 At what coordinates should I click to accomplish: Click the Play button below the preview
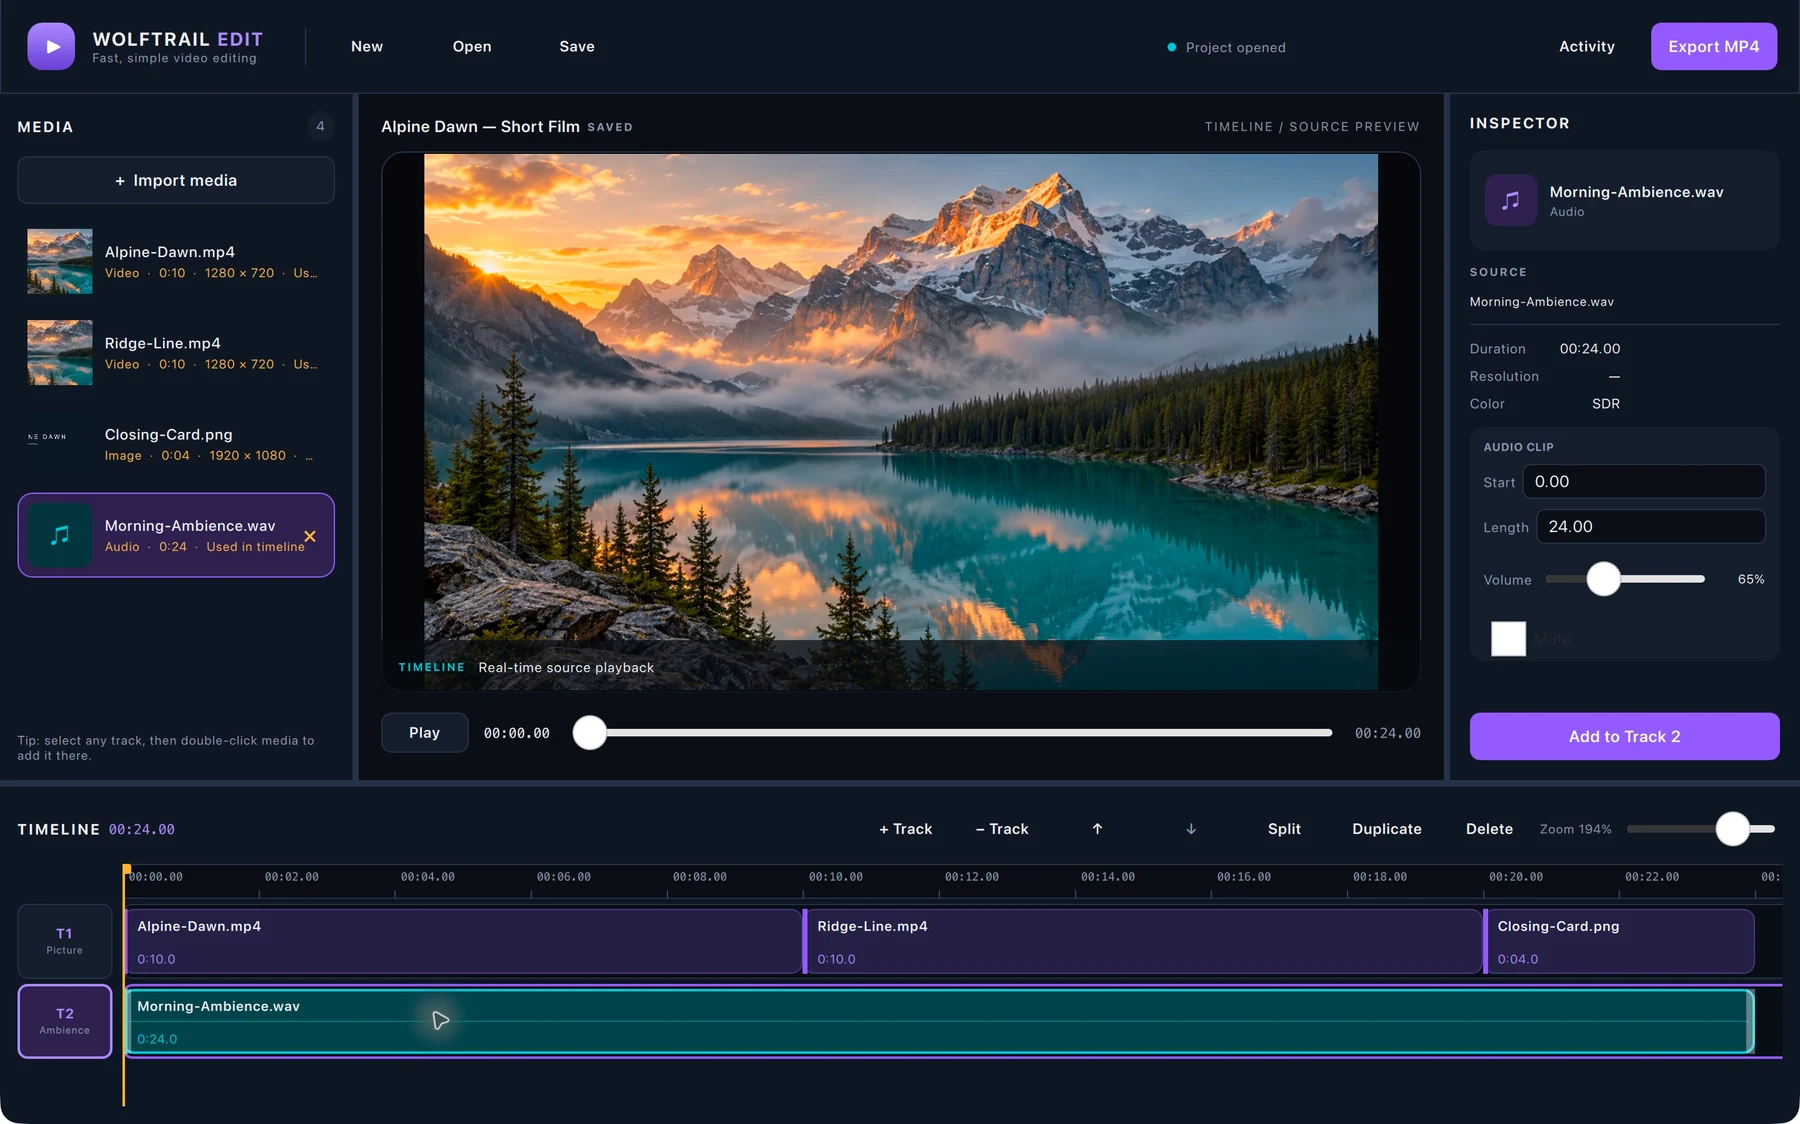coord(424,733)
